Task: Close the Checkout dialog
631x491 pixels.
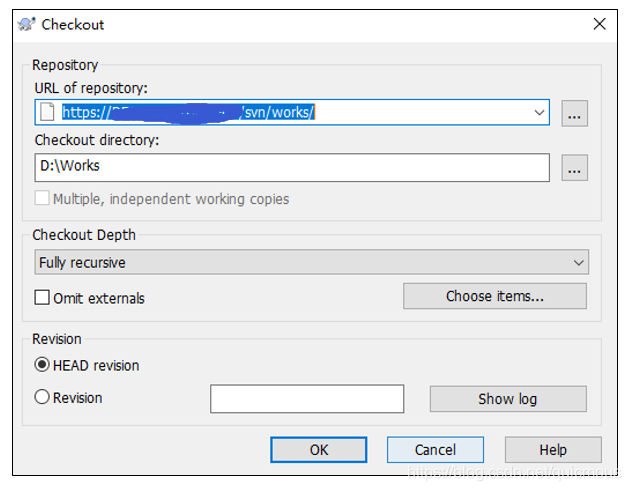Action: (599, 24)
